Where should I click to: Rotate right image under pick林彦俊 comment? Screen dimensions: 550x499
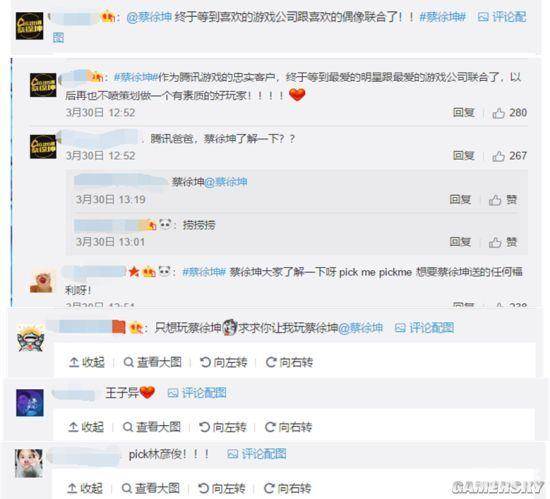287,488
